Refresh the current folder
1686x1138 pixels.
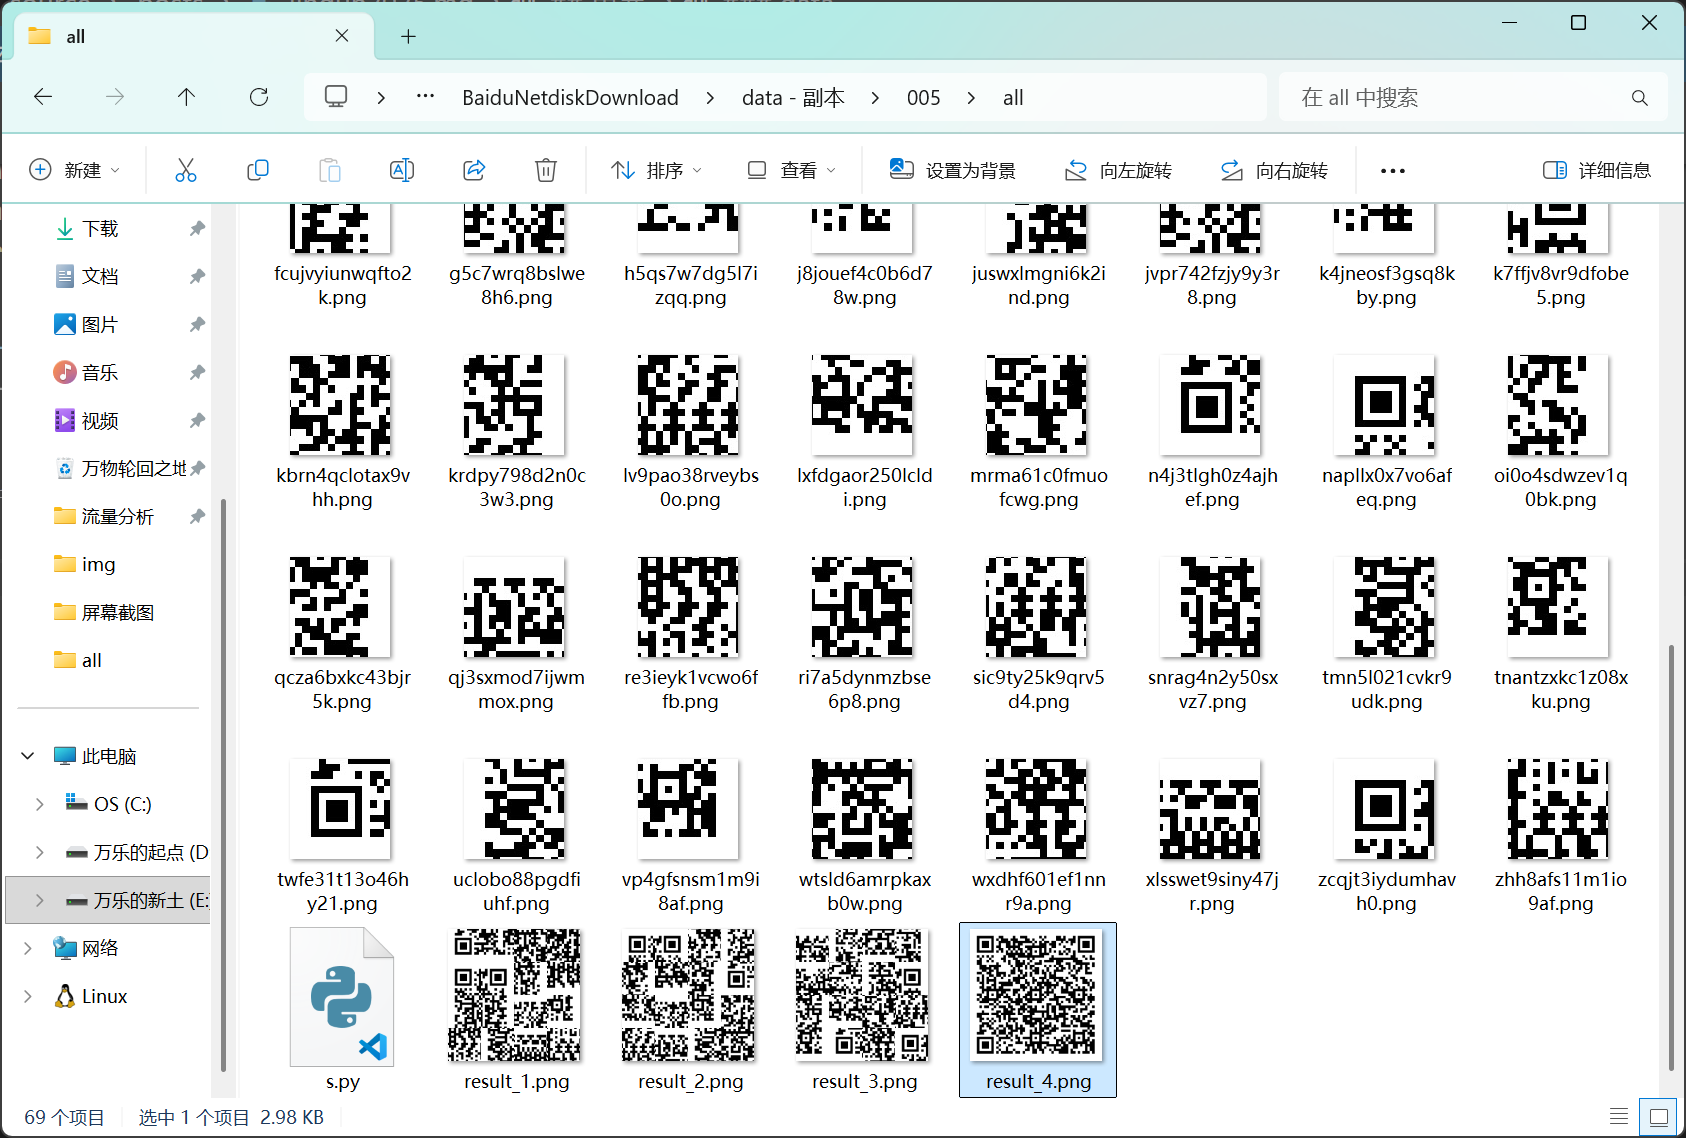click(259, 97)
